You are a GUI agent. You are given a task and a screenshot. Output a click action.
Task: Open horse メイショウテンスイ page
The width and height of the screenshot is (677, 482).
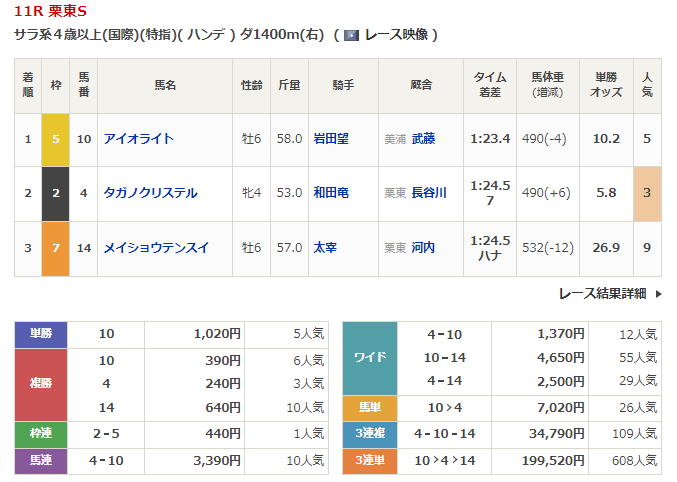(x=156, y=247)
